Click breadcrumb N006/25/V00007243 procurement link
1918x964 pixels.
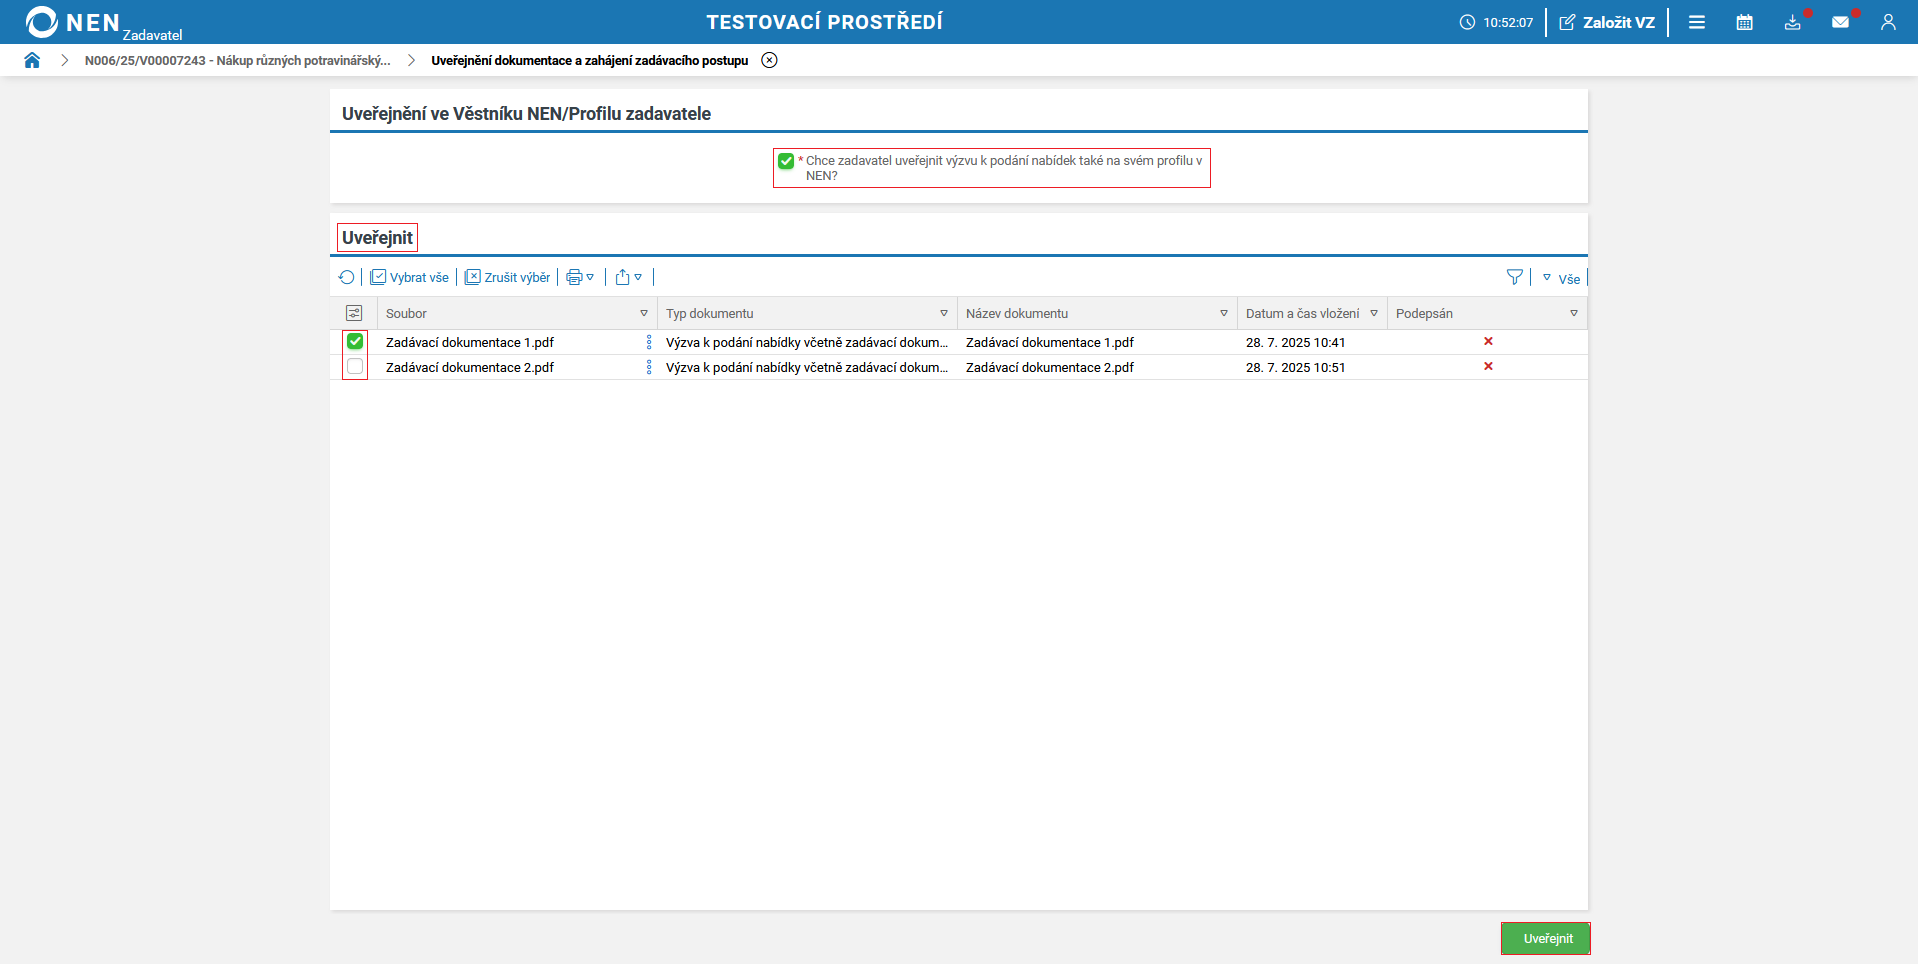[237, 61]
